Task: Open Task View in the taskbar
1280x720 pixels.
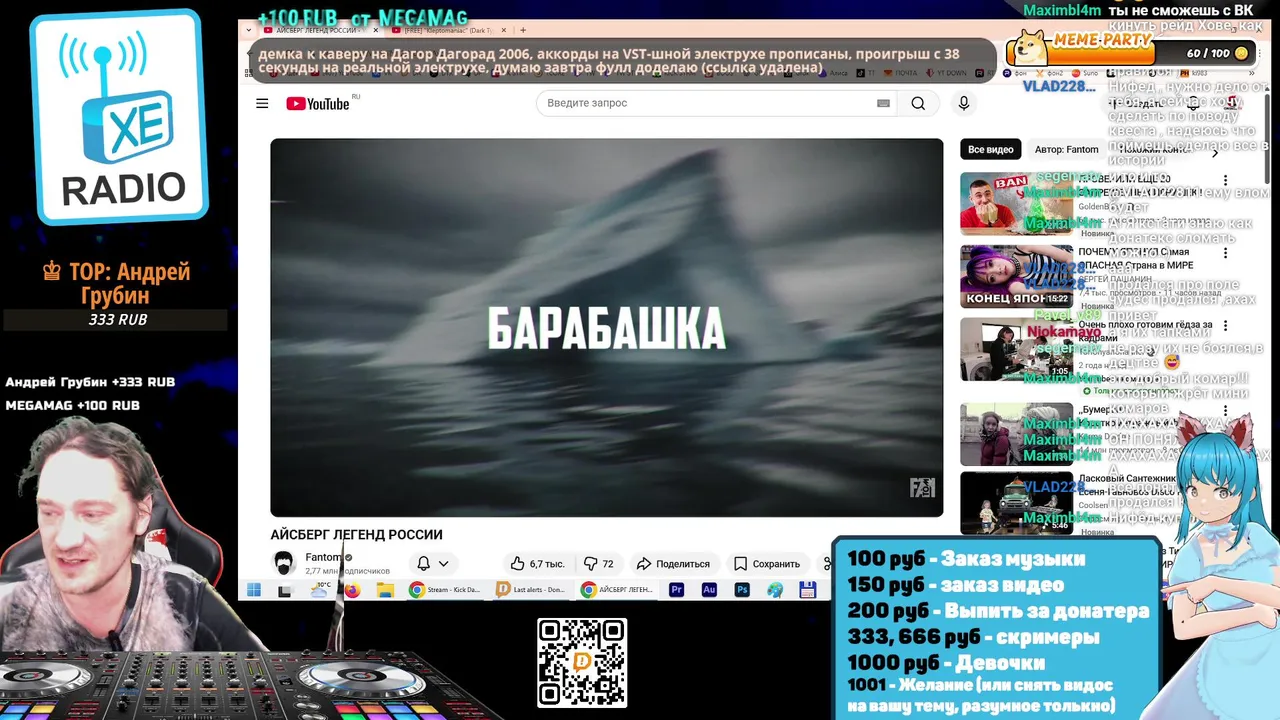Action: [285, 590]
